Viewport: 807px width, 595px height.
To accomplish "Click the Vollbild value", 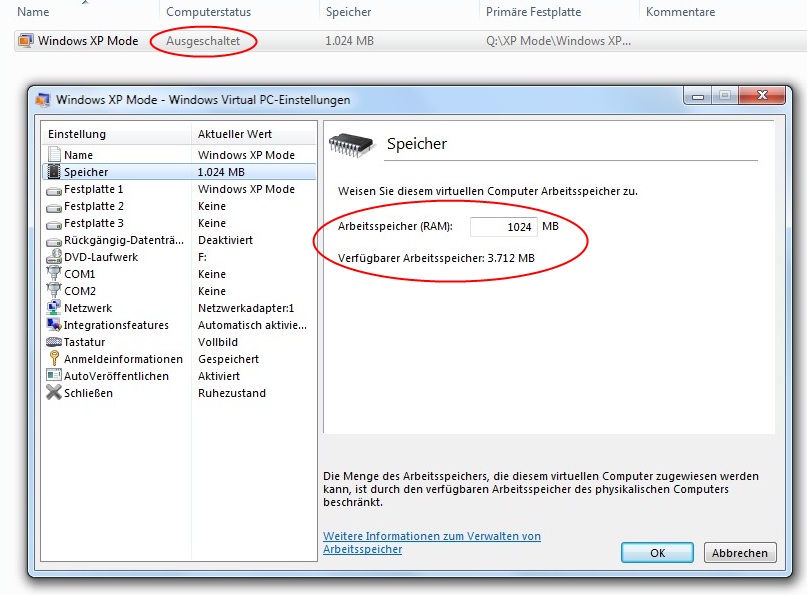I will tap(218, 342).
